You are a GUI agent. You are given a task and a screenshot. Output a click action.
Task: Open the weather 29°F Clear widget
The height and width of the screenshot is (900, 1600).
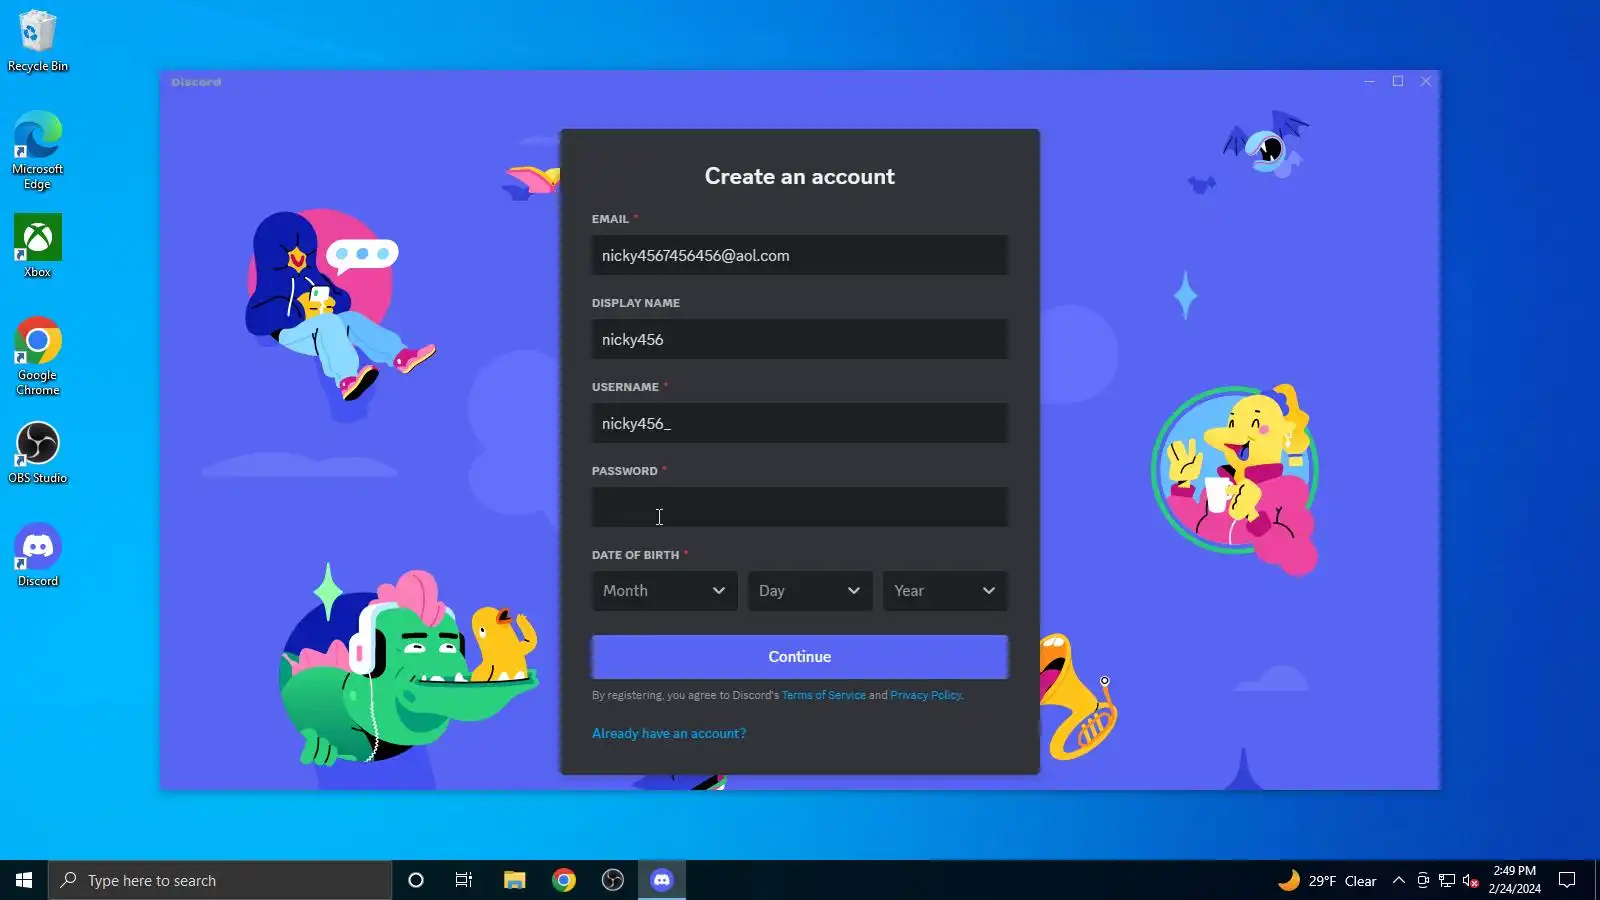coord(1328,880)
